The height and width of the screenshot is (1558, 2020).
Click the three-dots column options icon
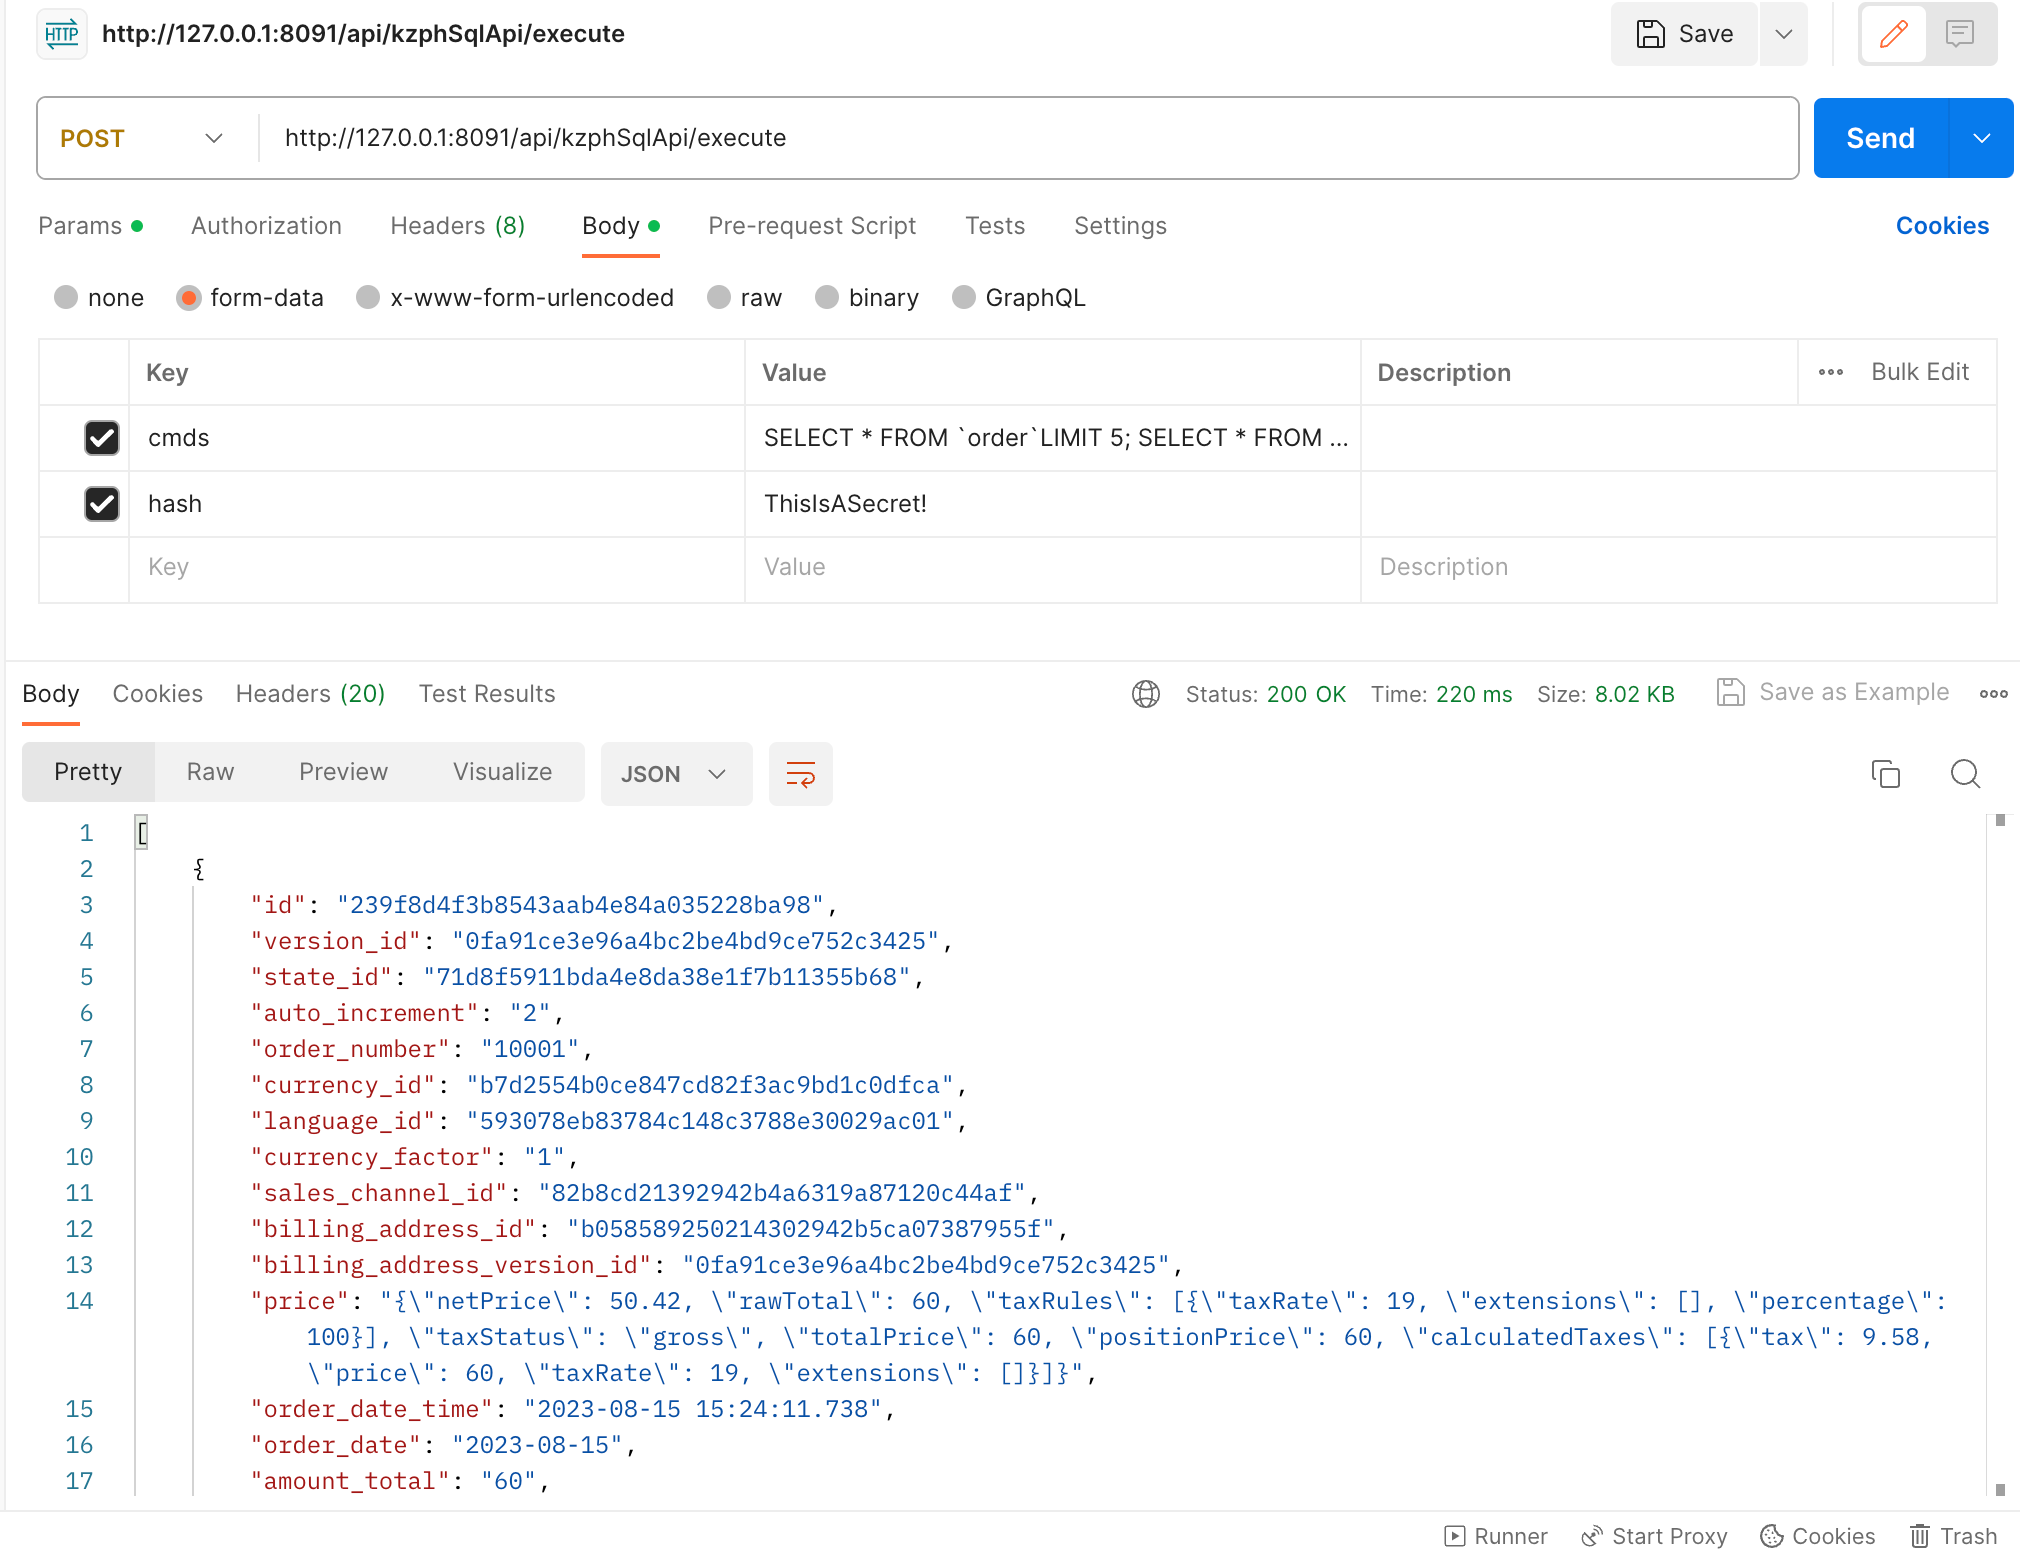1830,372
